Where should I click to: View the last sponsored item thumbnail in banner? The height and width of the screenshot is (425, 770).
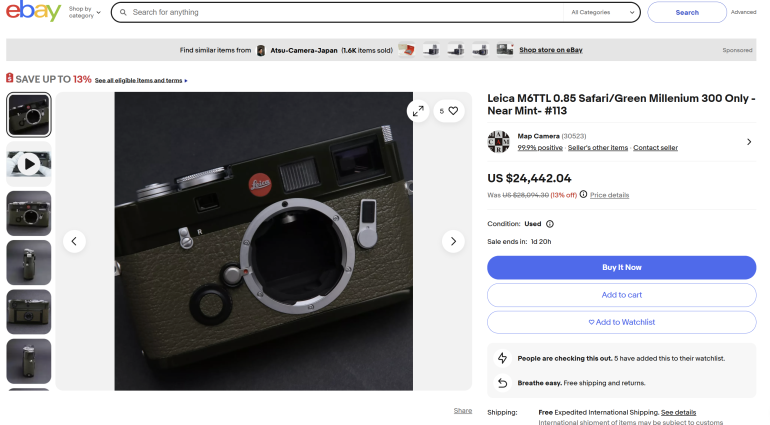pos(504,50)
